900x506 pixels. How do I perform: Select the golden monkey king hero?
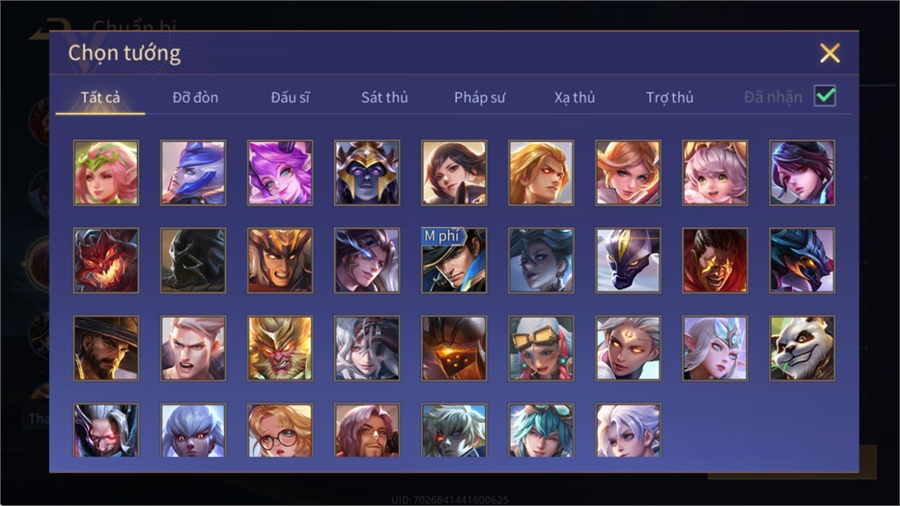pyautogui.click(x=280, y=348)
